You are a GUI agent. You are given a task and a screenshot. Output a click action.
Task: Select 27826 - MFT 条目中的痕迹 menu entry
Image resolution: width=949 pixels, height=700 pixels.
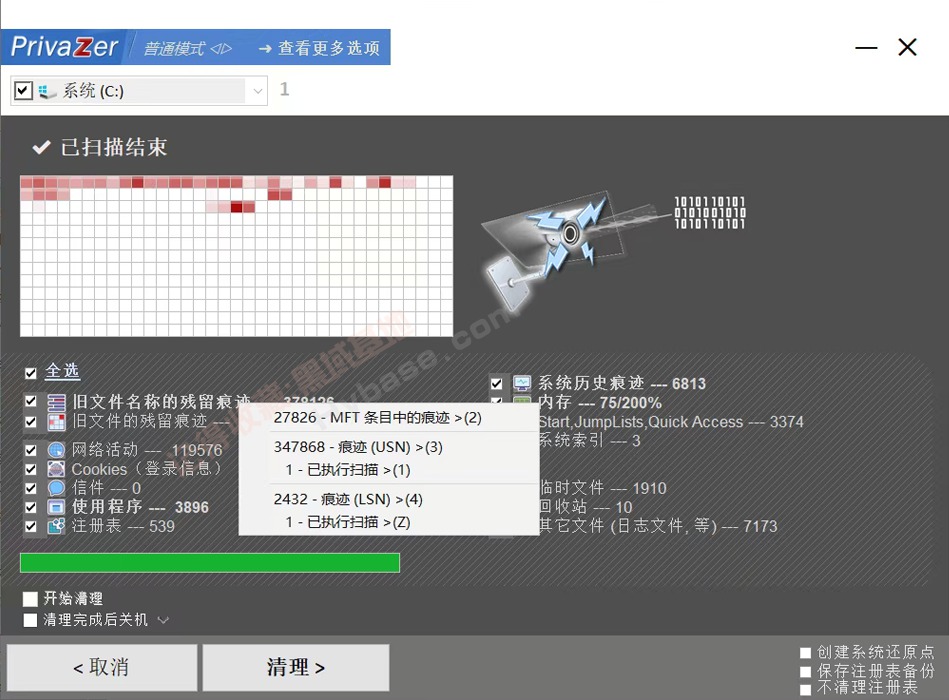pos(377,417)
